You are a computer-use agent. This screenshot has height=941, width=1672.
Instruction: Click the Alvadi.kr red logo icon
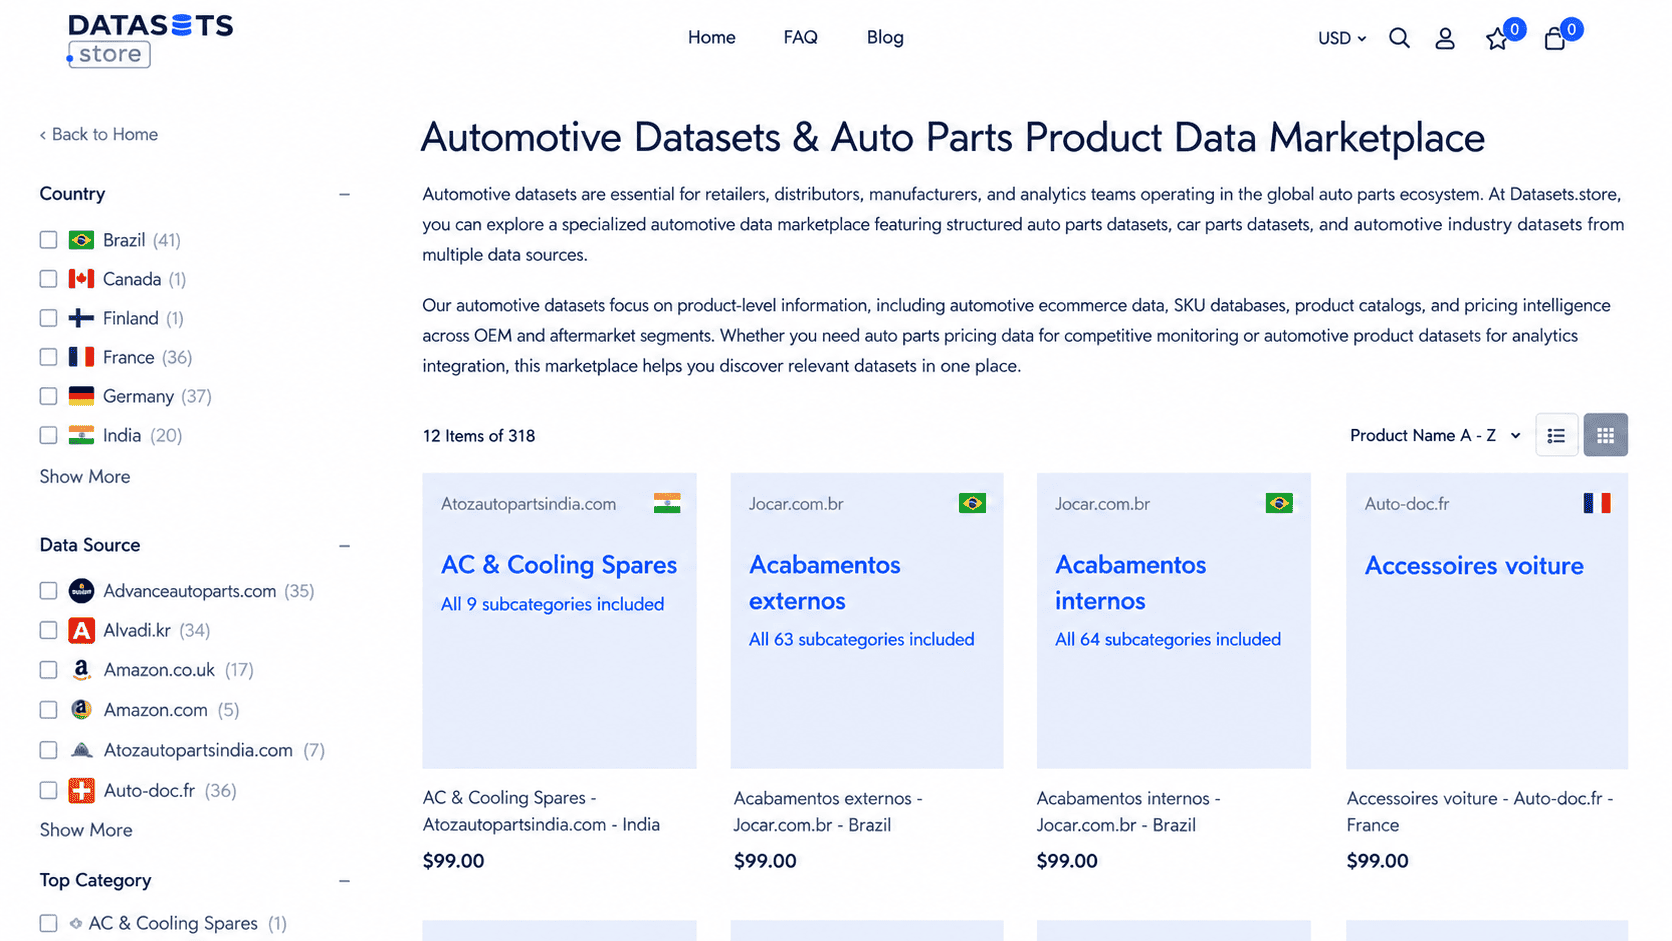click(x=81, y=630)
